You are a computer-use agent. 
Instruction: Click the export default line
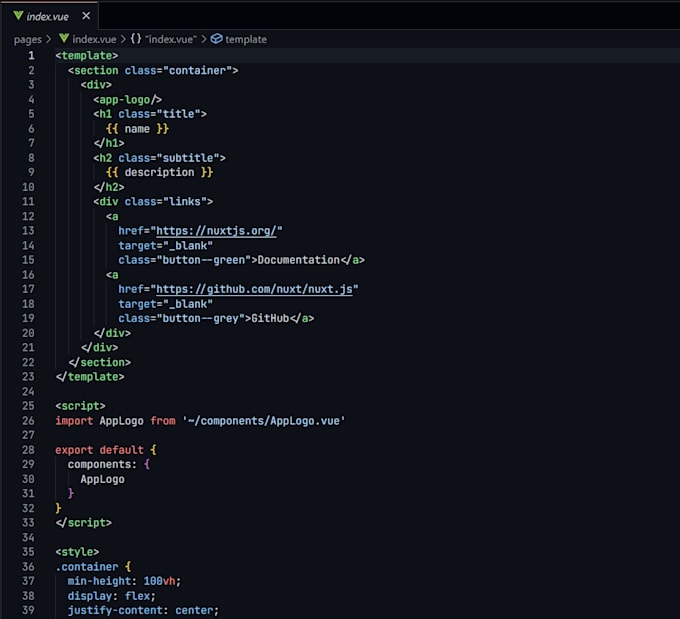click(x=106, y=450)
